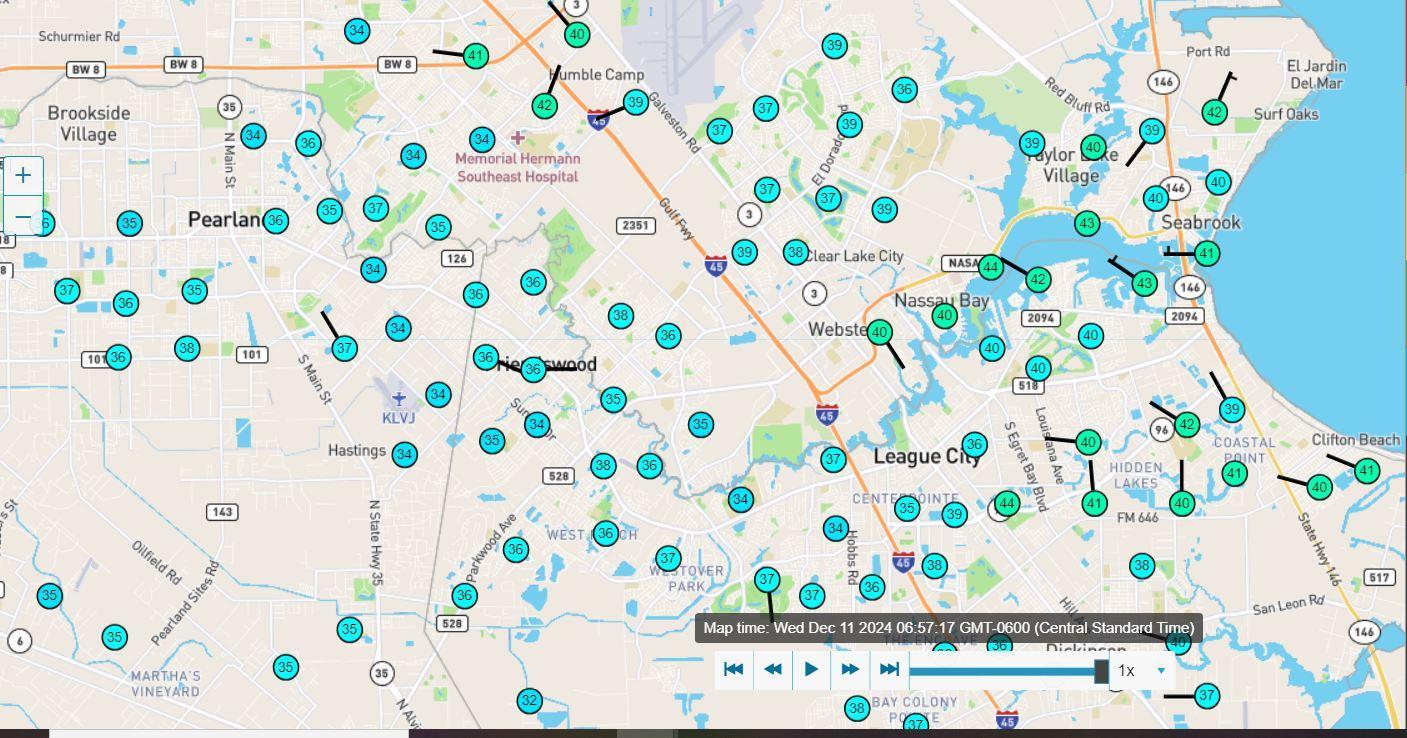Click the timeline slider handle
The height and width of the screenshot is (738, 1407).
pos(1101,670)
